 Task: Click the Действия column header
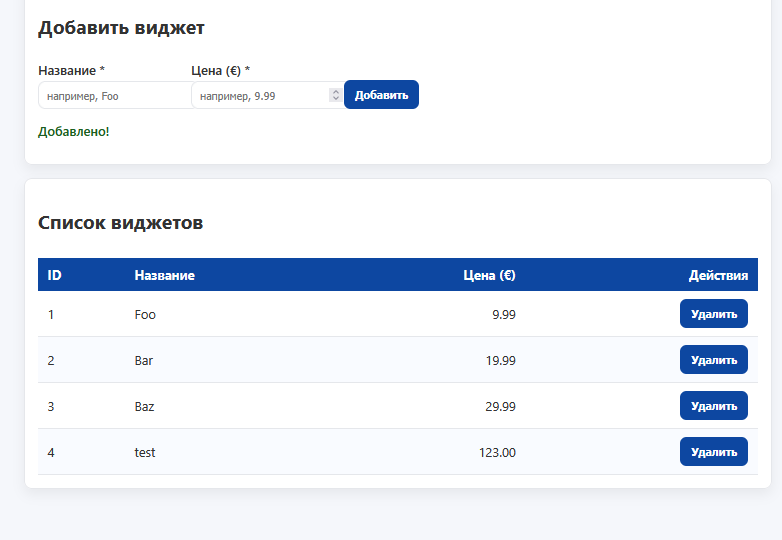717,276
